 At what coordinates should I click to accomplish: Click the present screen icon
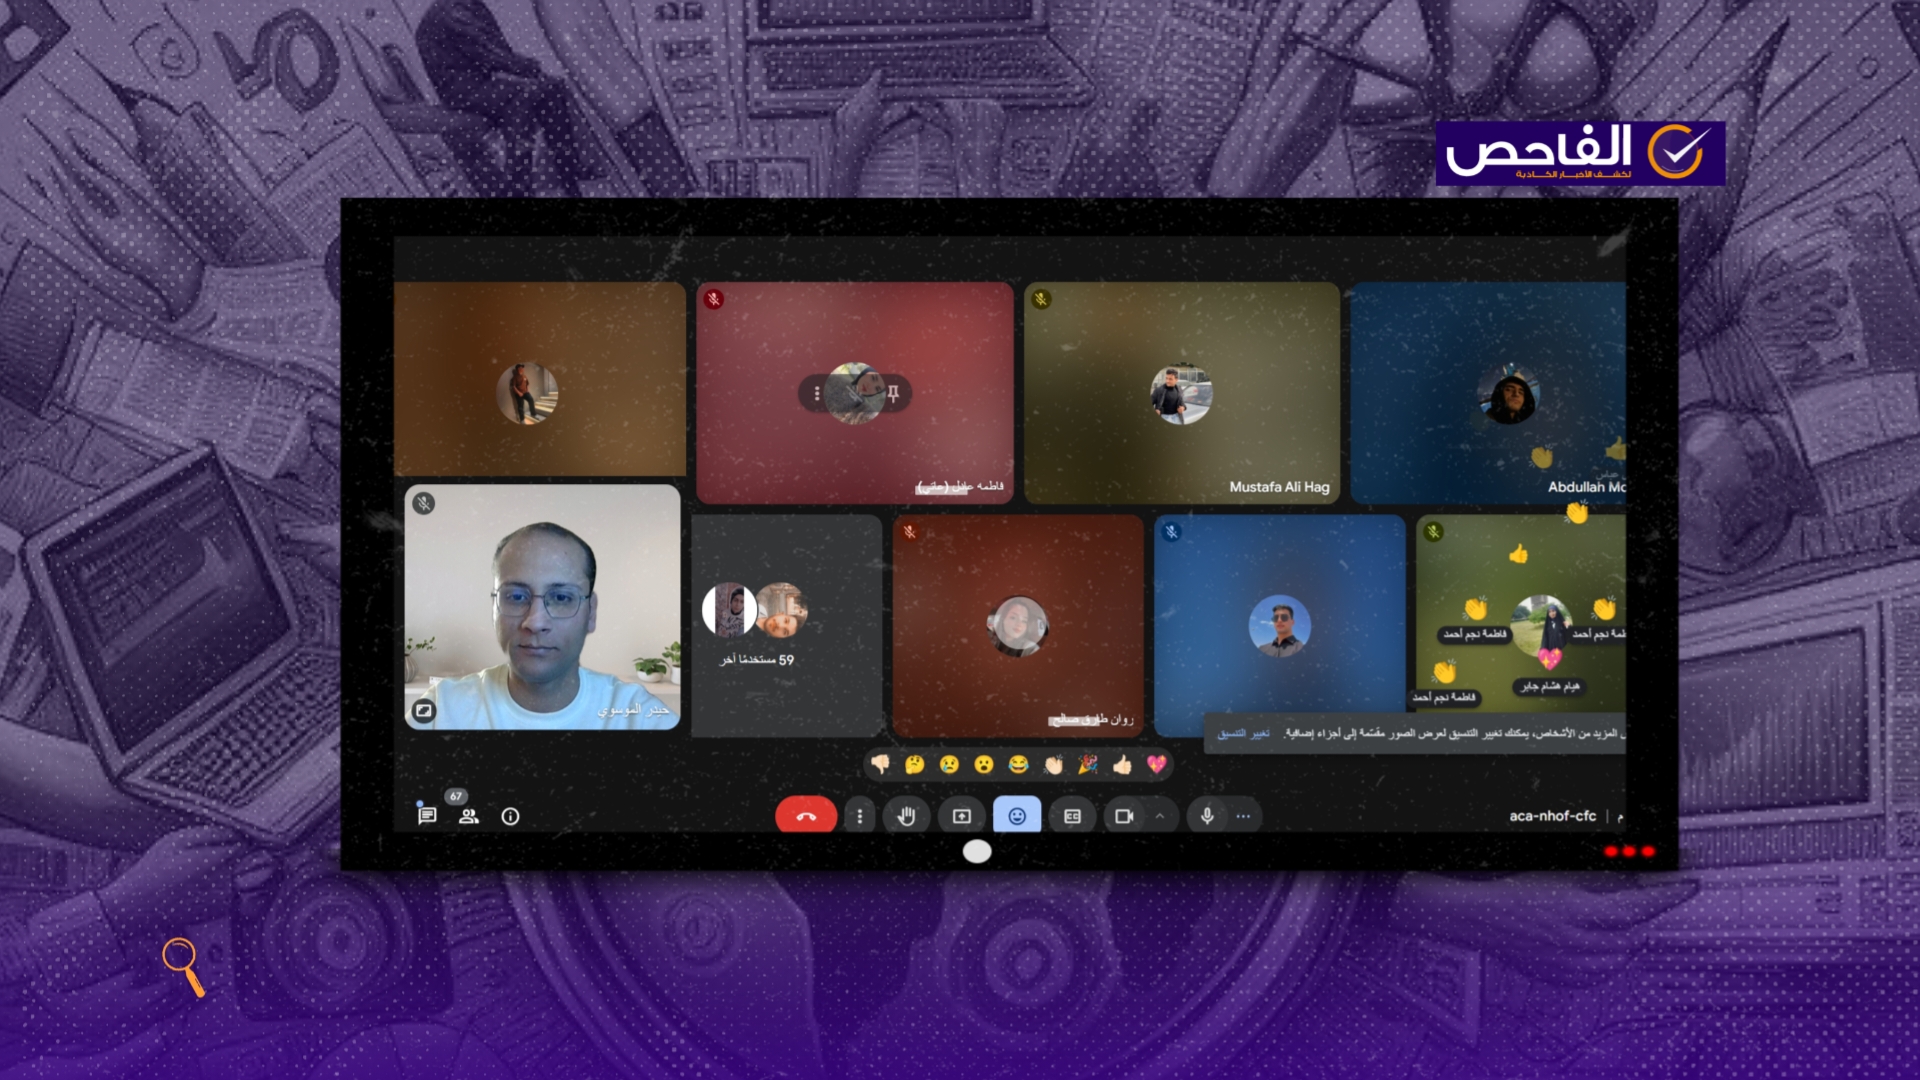962,816
